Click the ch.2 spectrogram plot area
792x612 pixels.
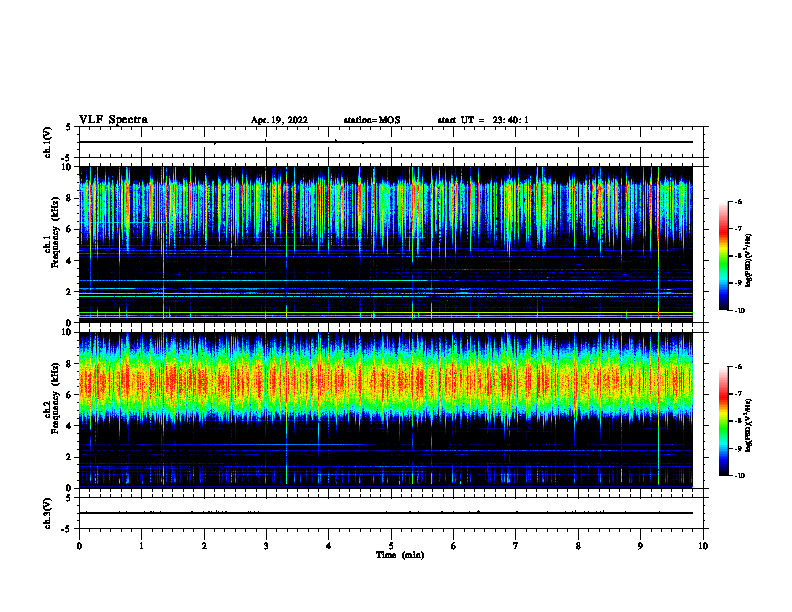point(386,410)
